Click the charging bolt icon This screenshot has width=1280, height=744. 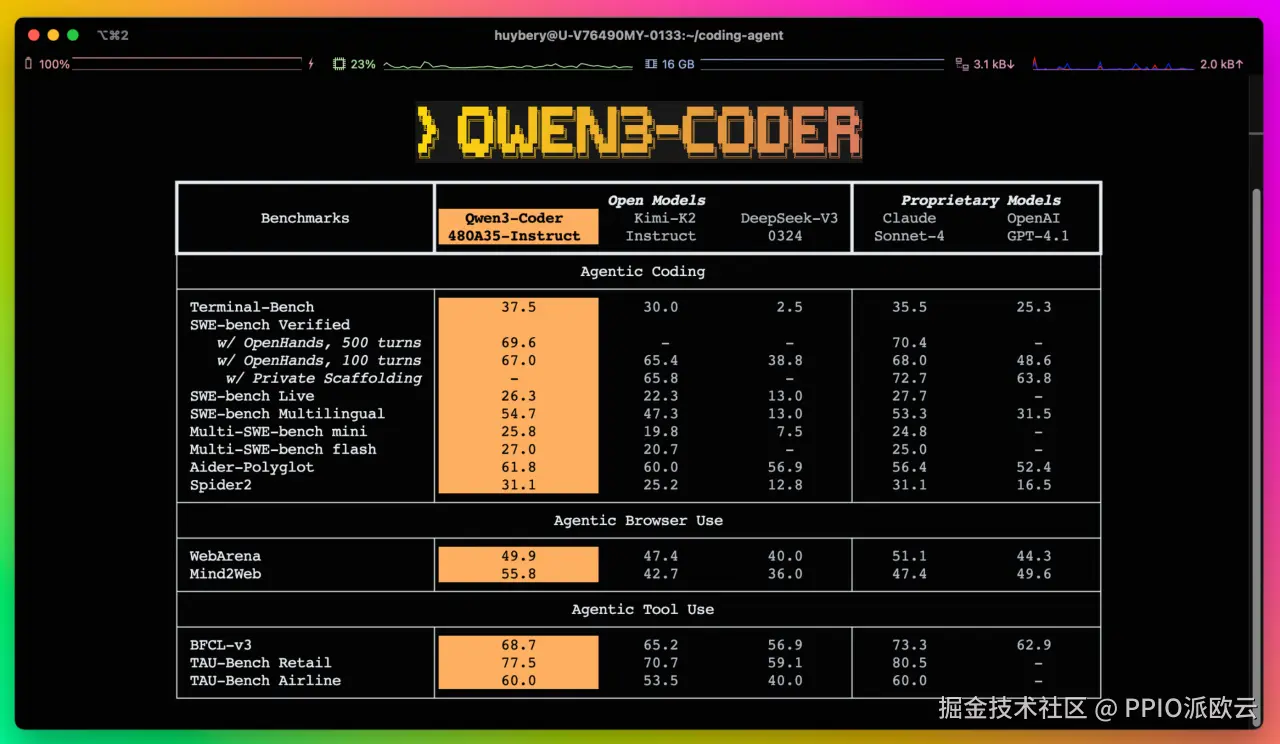click(x=311, y=64)
